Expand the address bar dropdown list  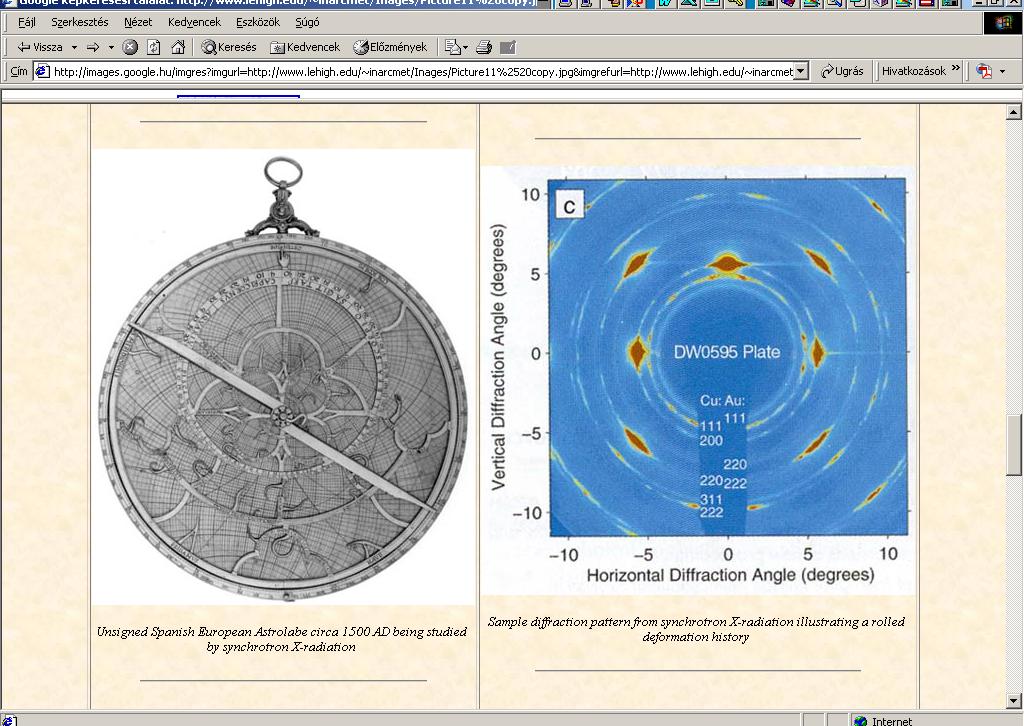click(x=801, y=71)
